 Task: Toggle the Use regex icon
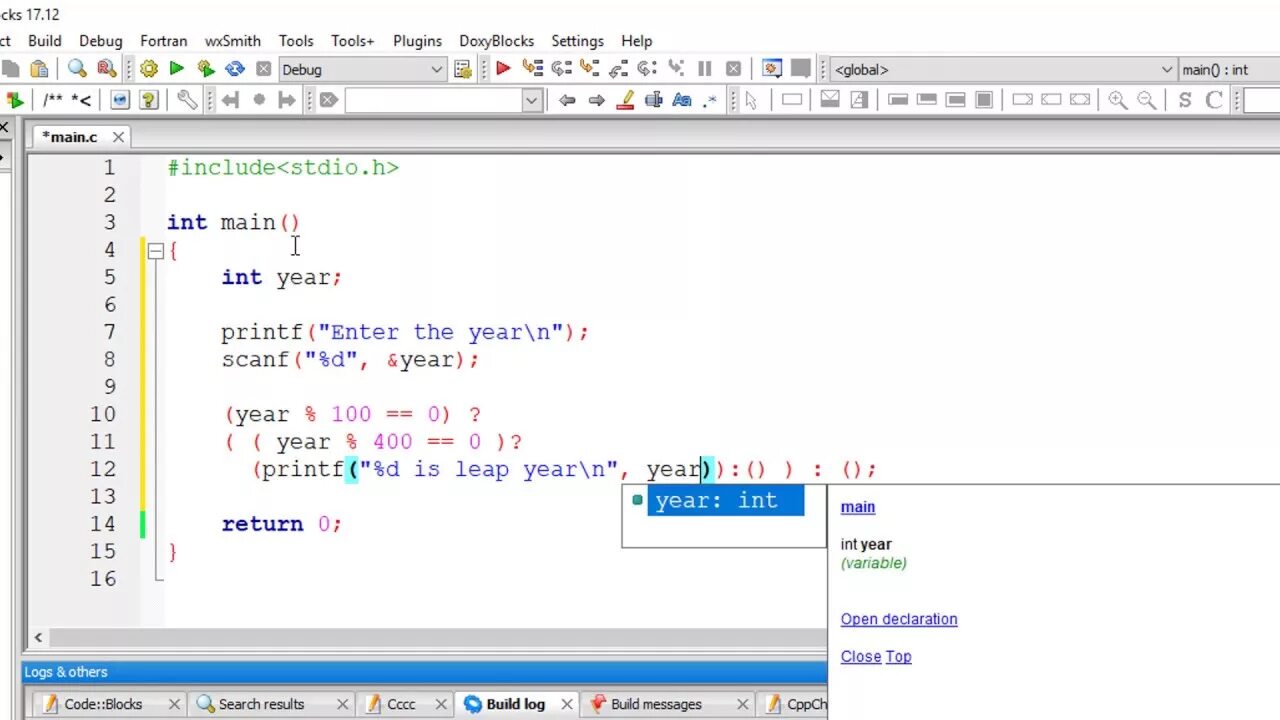point(710,99)
